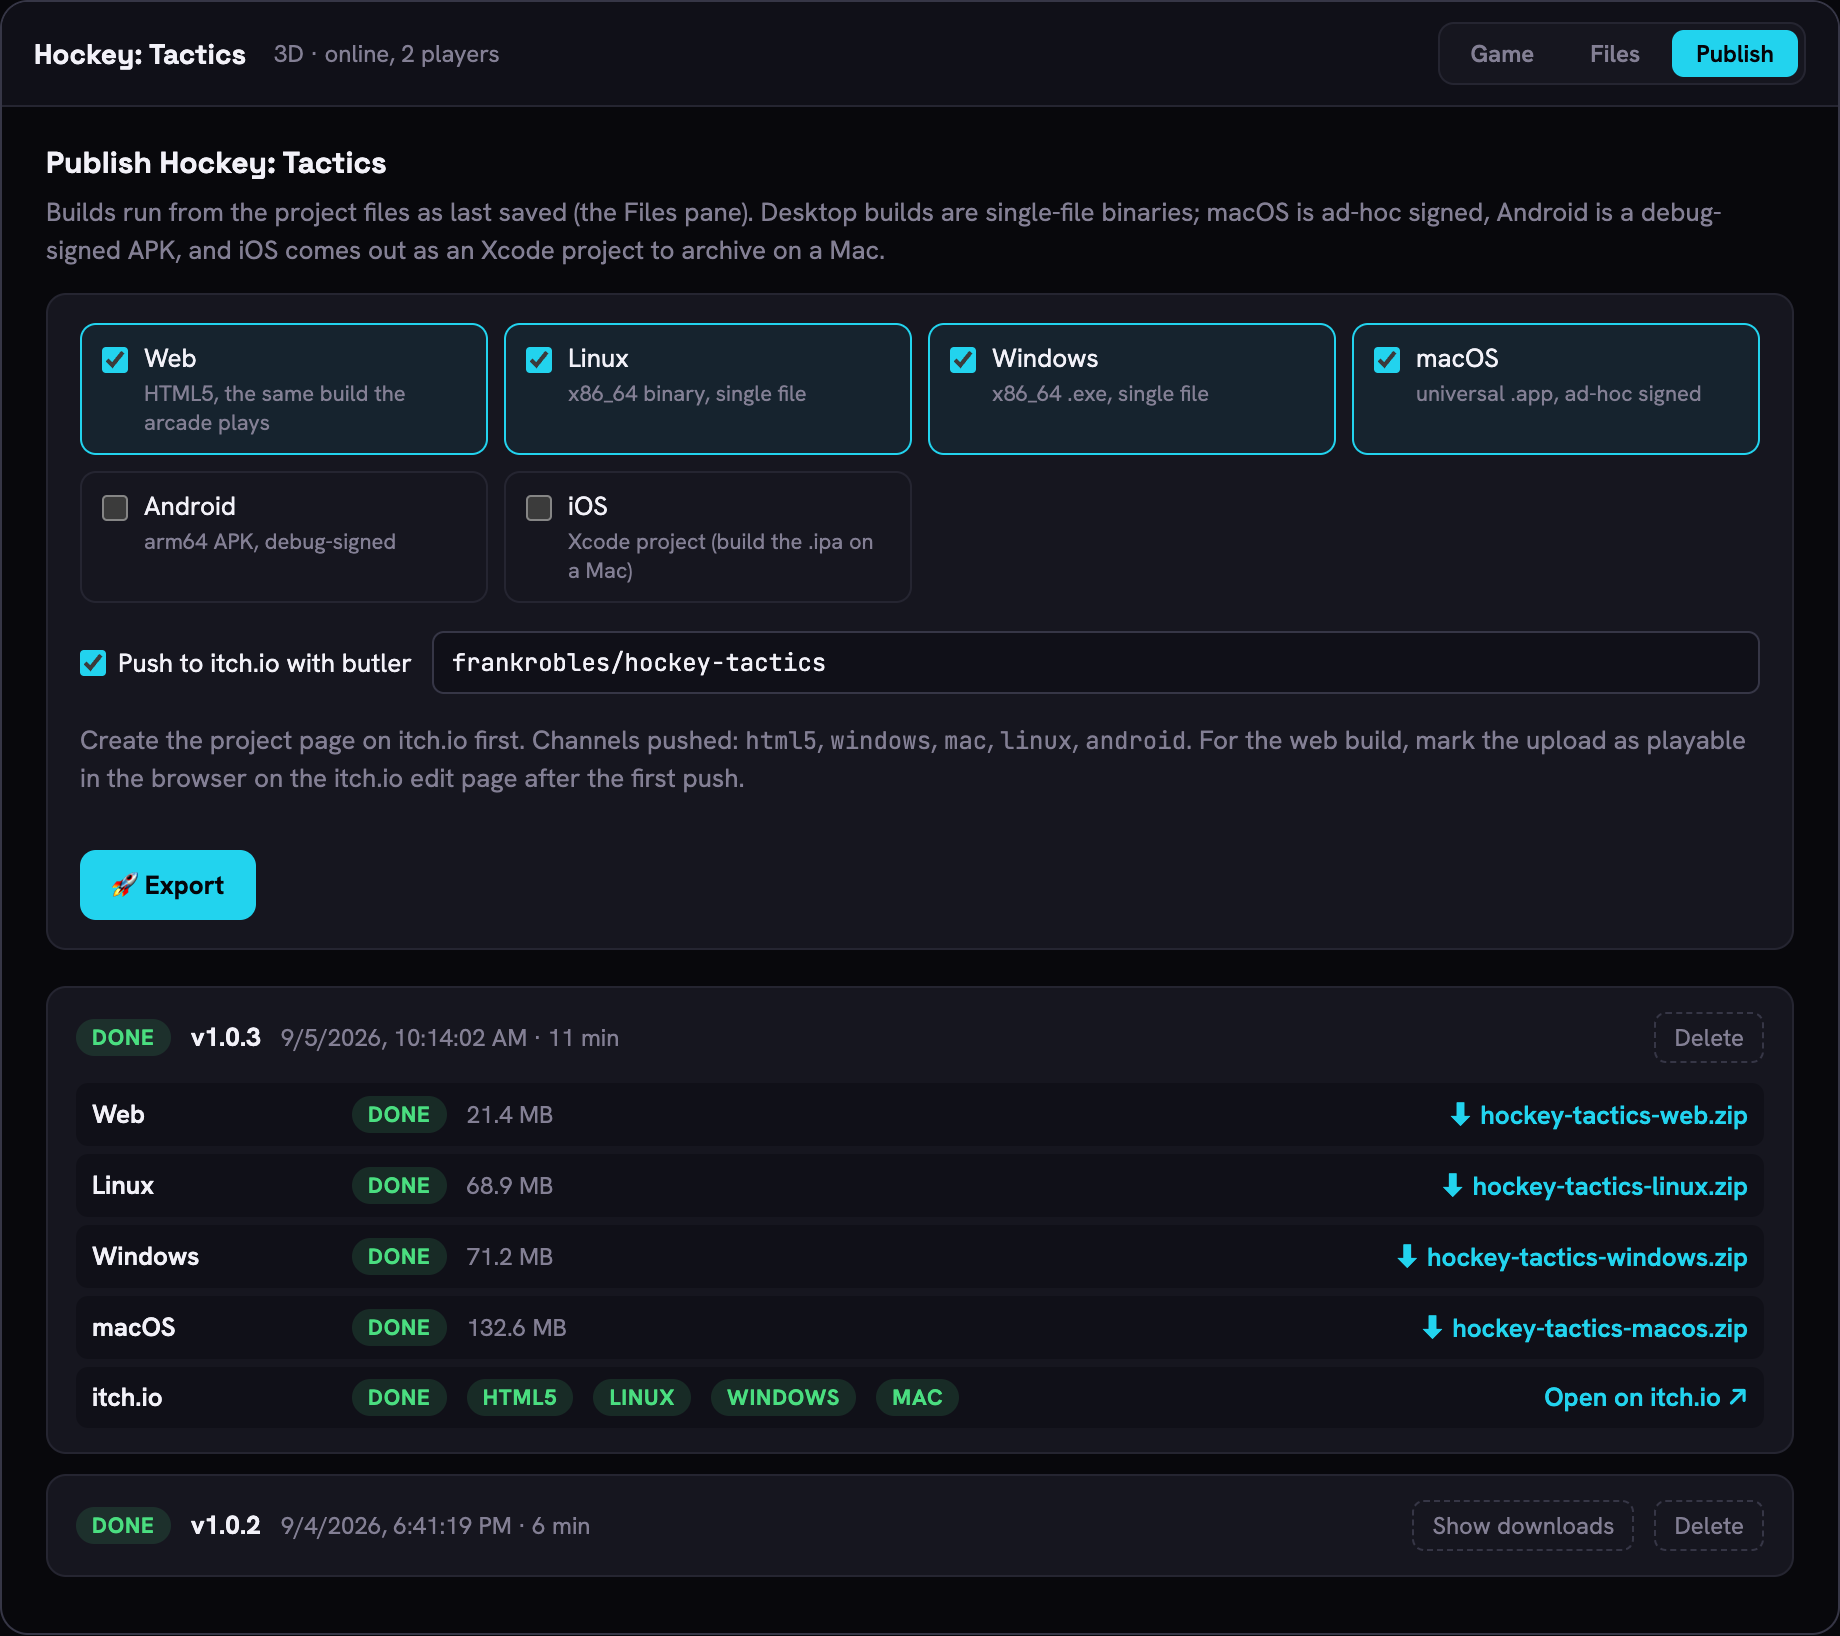Click the v1.0.3 timestamp 10:14:02 AM
The height and width of the screenshot is (1636, 1840).
click(x=460, y=1038)
